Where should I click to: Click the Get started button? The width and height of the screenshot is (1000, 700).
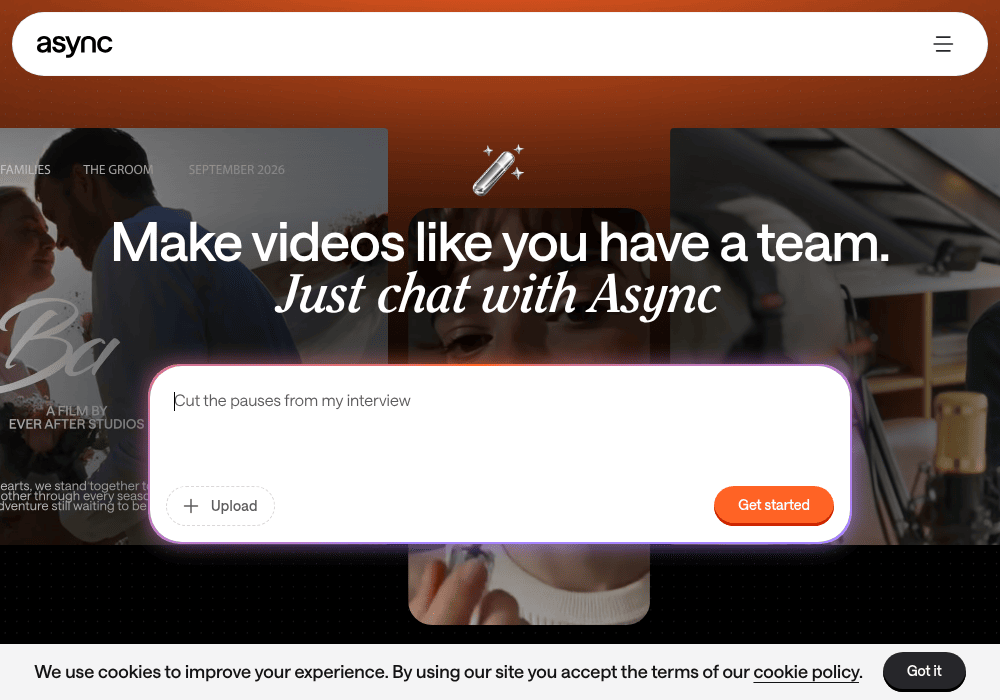774,505
